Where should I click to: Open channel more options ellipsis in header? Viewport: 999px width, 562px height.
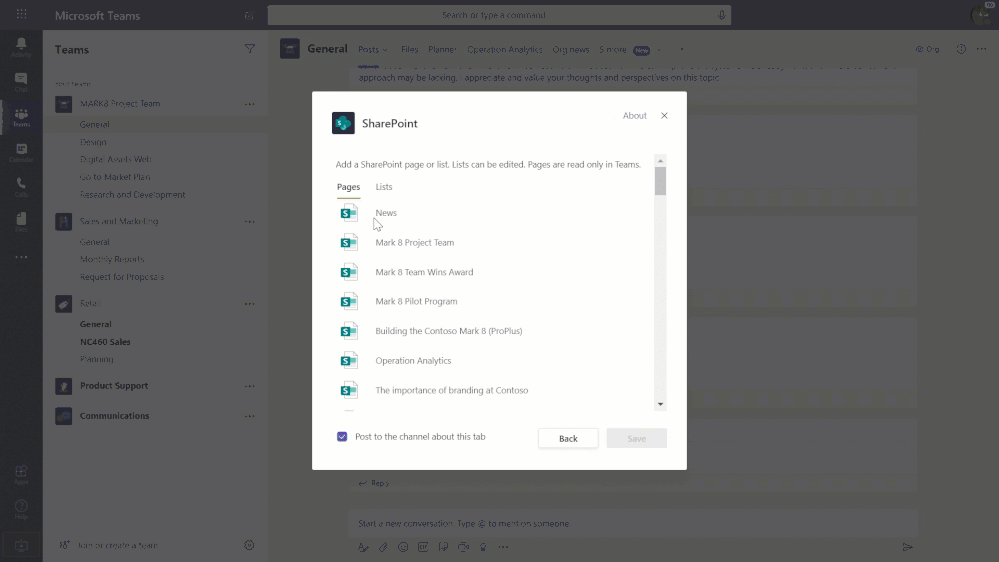981,49
